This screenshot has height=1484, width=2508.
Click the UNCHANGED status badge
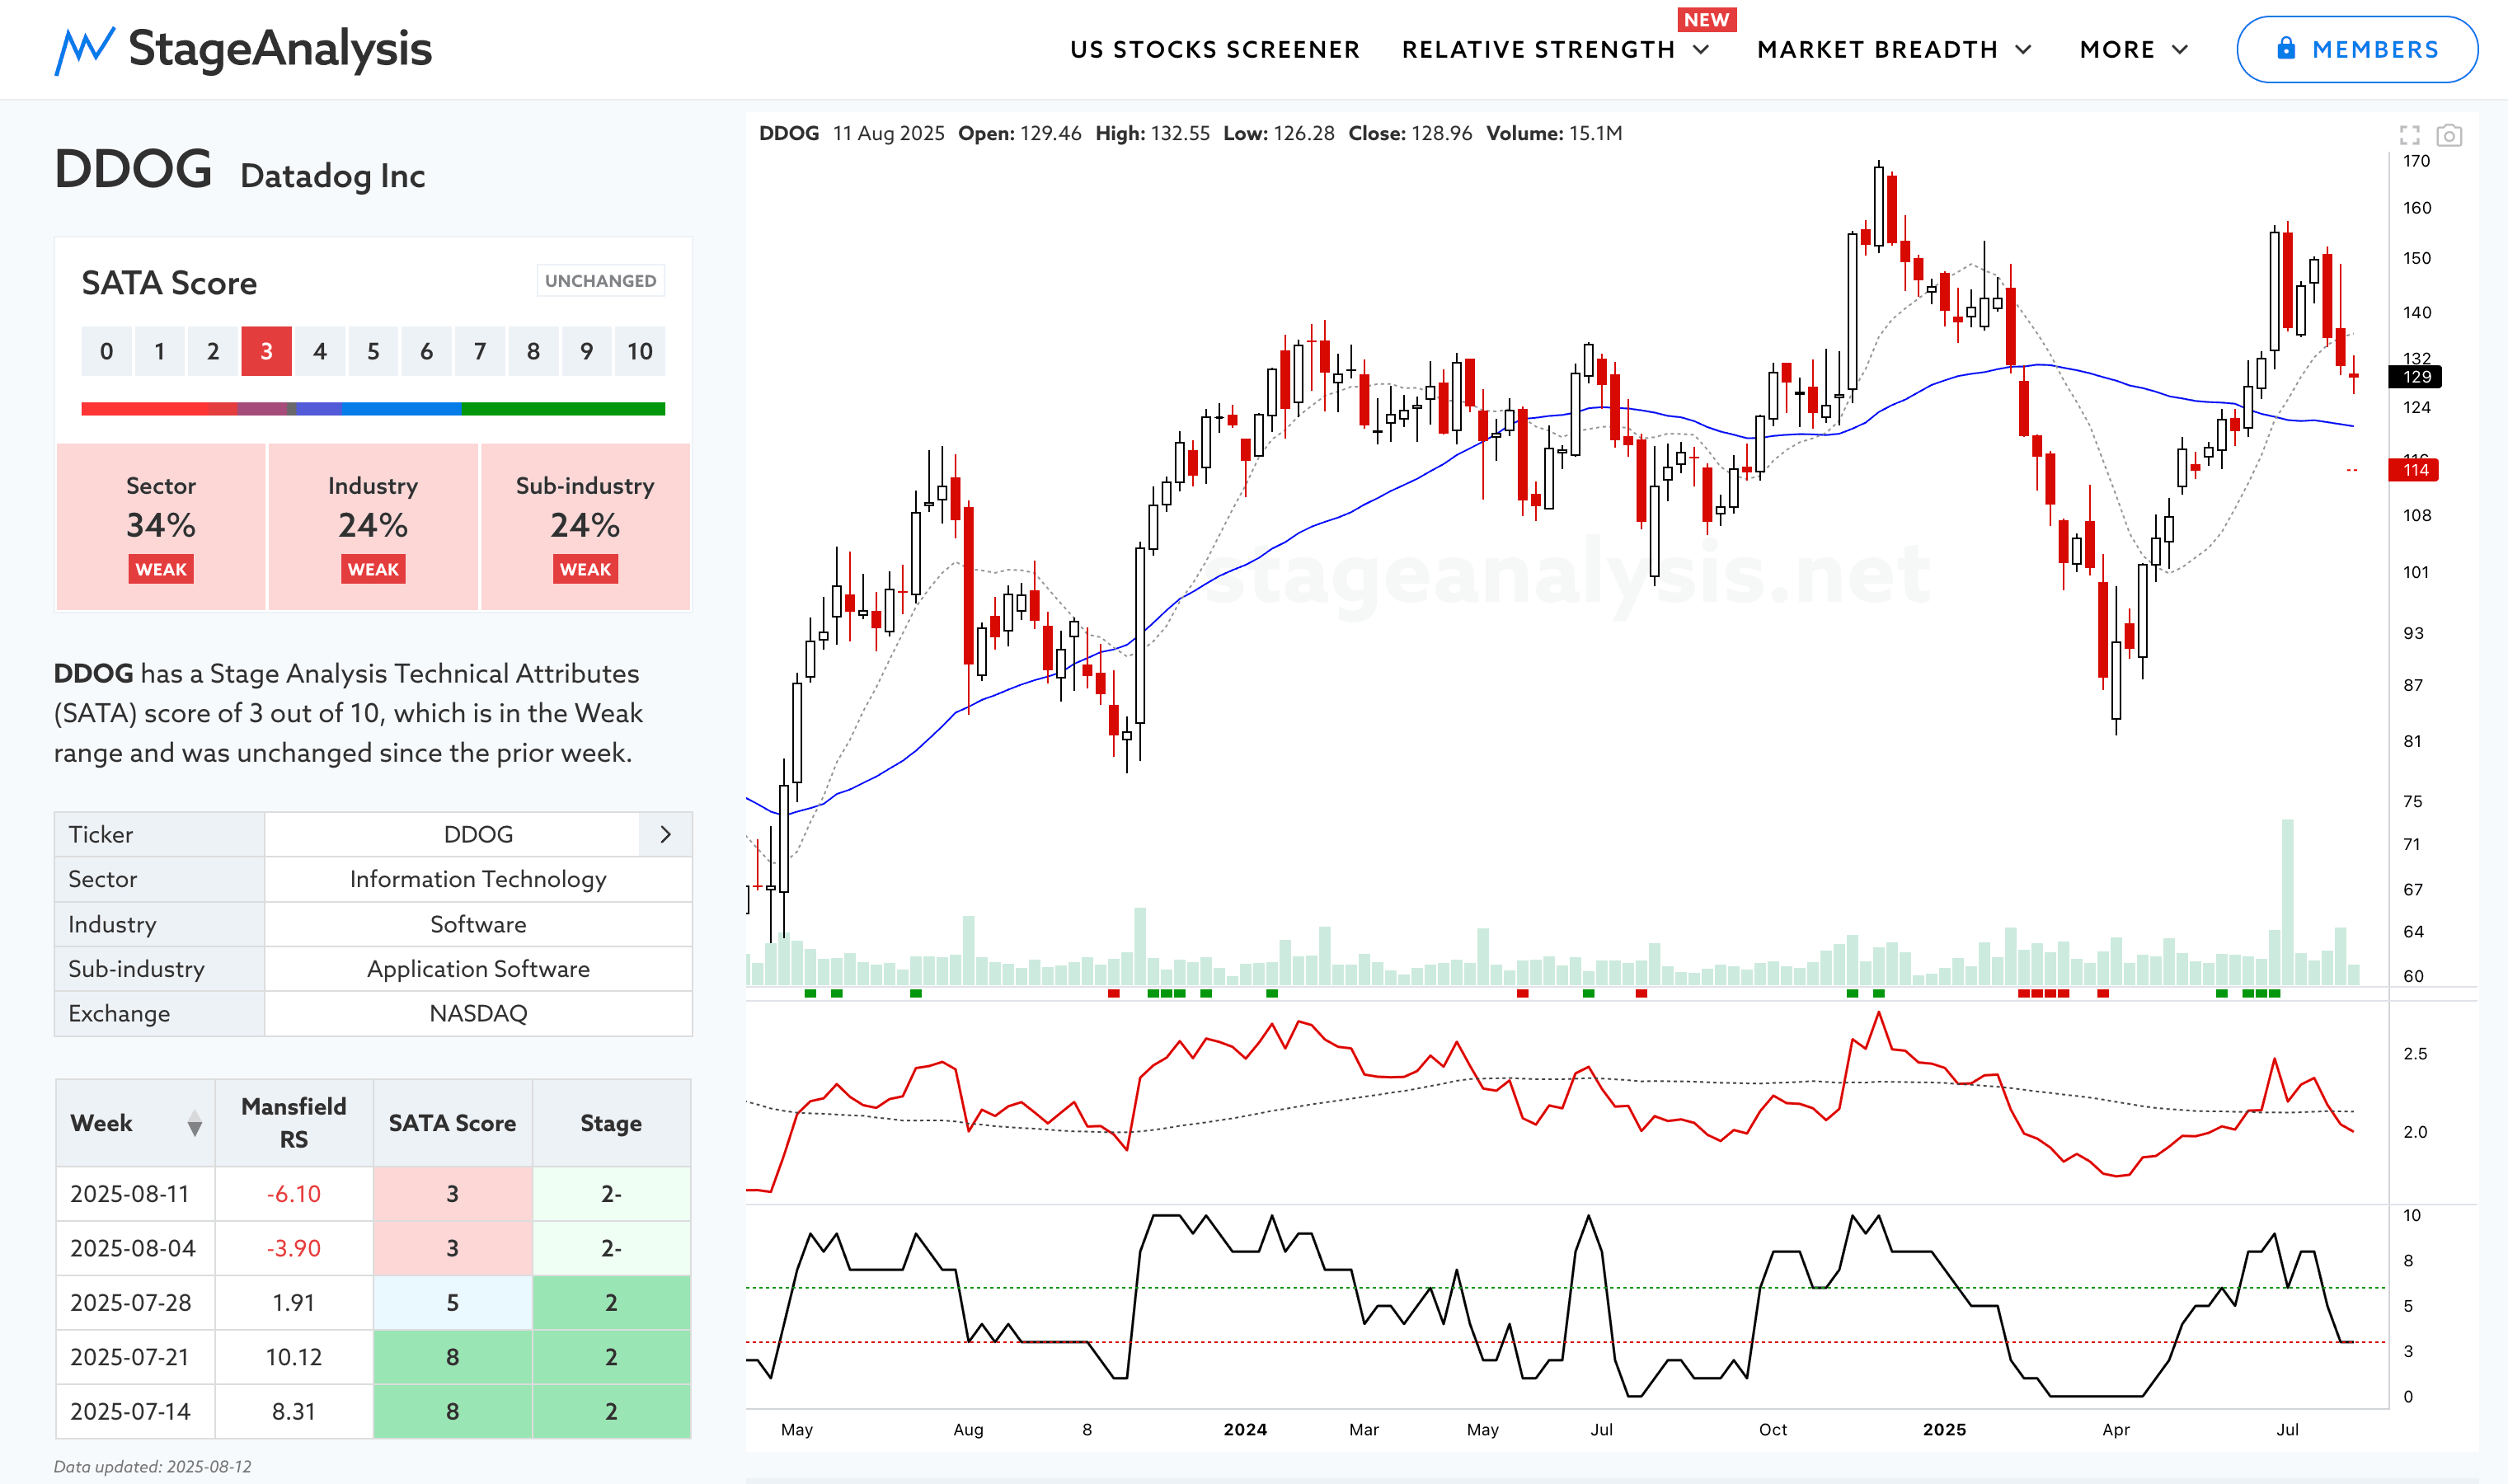(x=601, y=281)
